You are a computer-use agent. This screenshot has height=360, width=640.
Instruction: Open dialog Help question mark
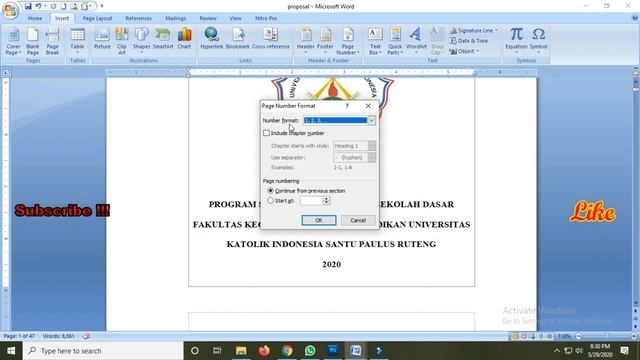(347, 106)
